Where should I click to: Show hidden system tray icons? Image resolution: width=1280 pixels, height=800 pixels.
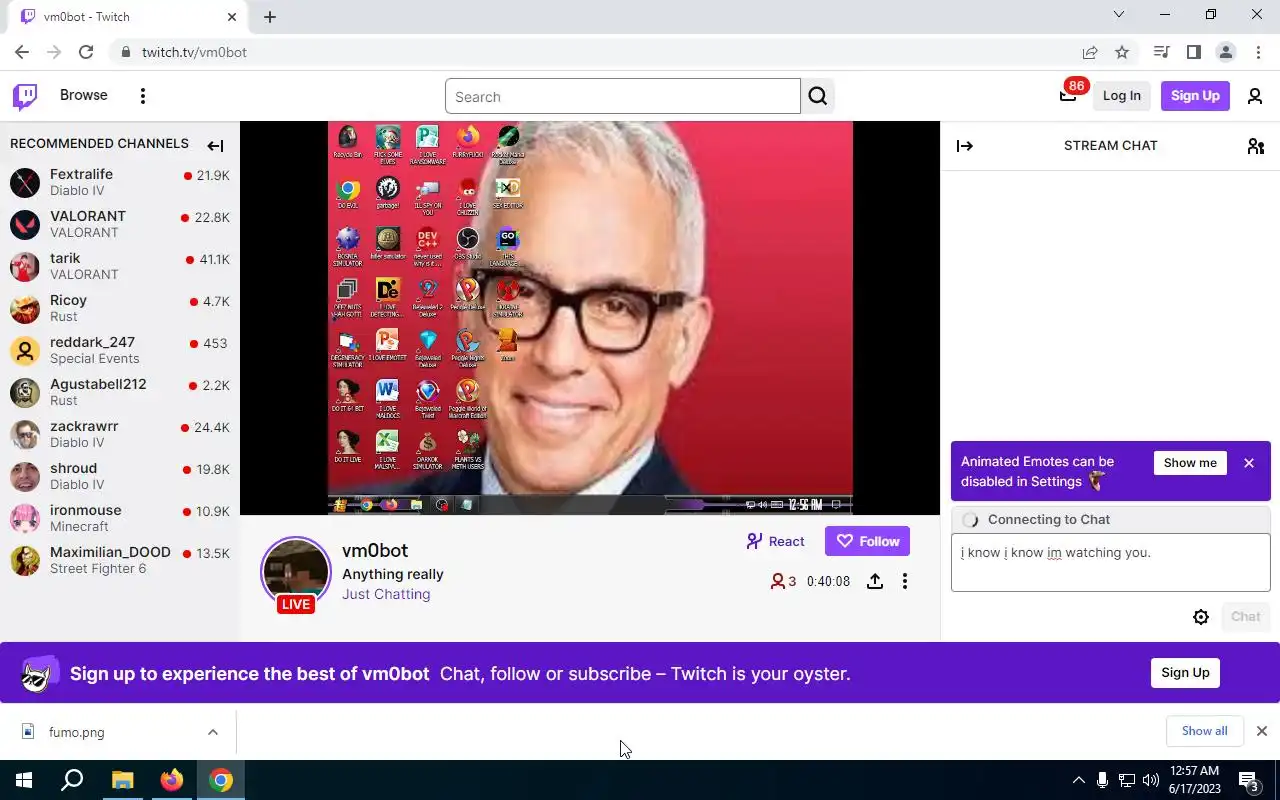pos(1078,780)
